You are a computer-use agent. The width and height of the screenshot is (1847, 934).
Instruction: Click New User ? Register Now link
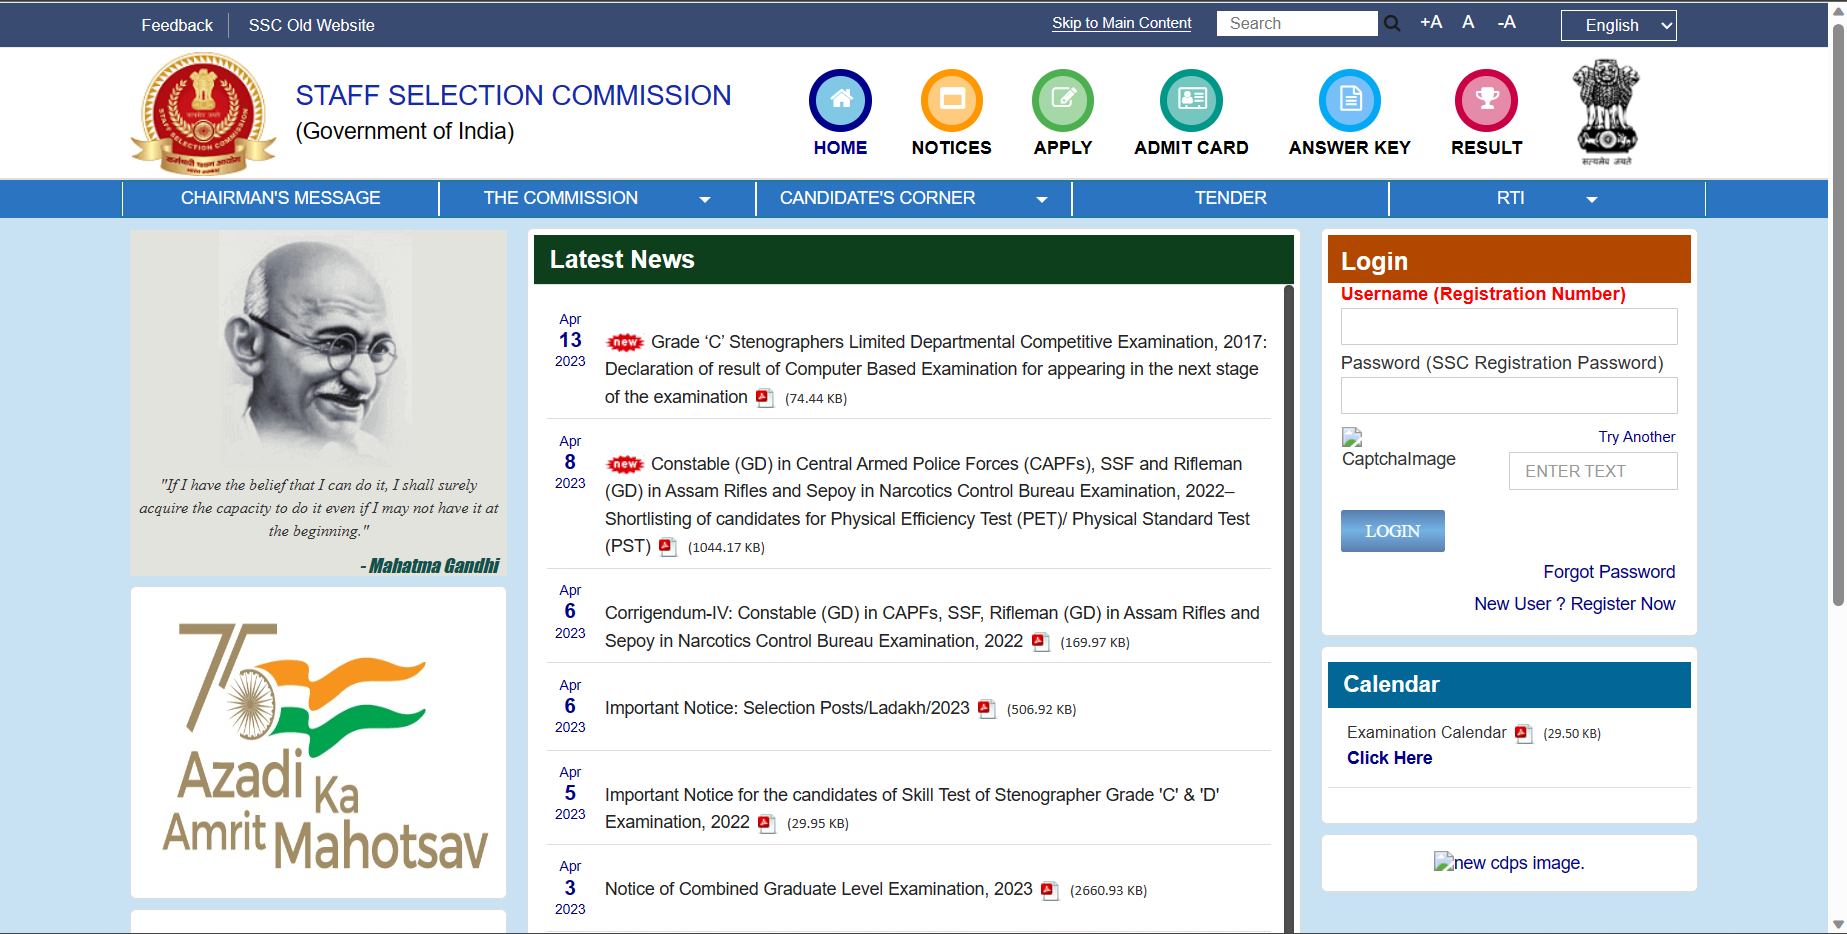1574,604
